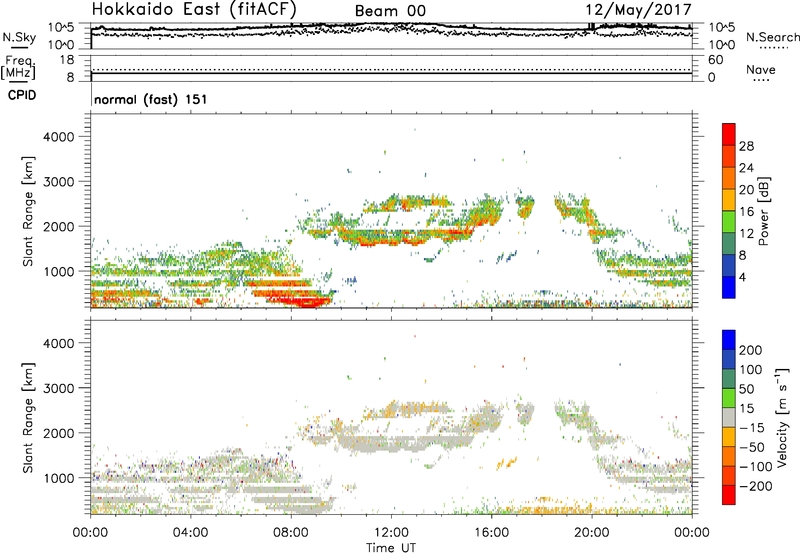Click the '60' Nave axis label
The width and height of the screenshot is (800, 554).
click(715, 60)
